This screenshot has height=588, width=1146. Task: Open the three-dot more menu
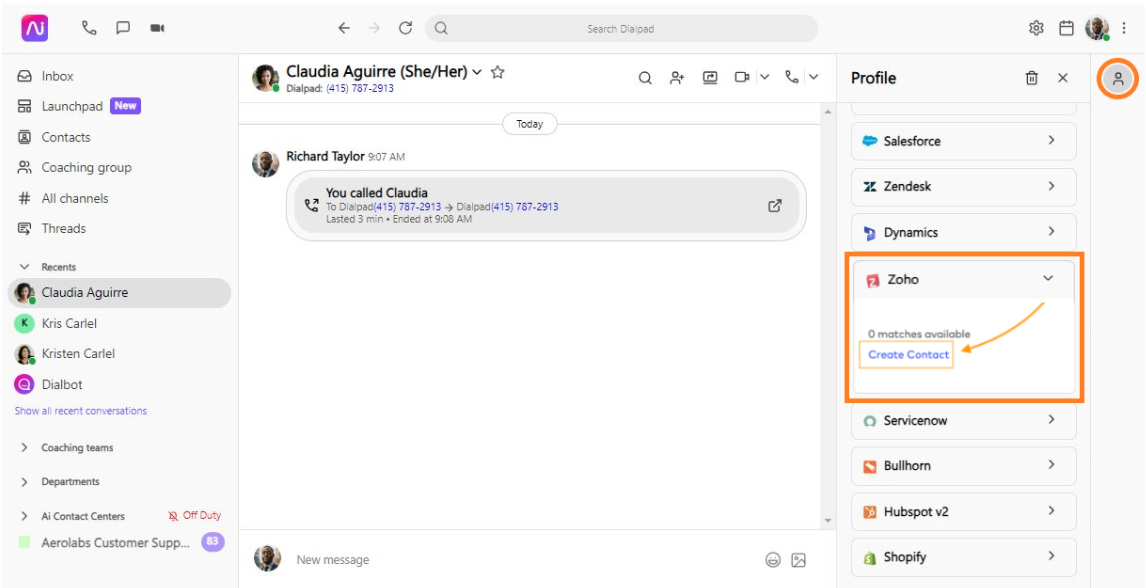[x=1124, y=28]
